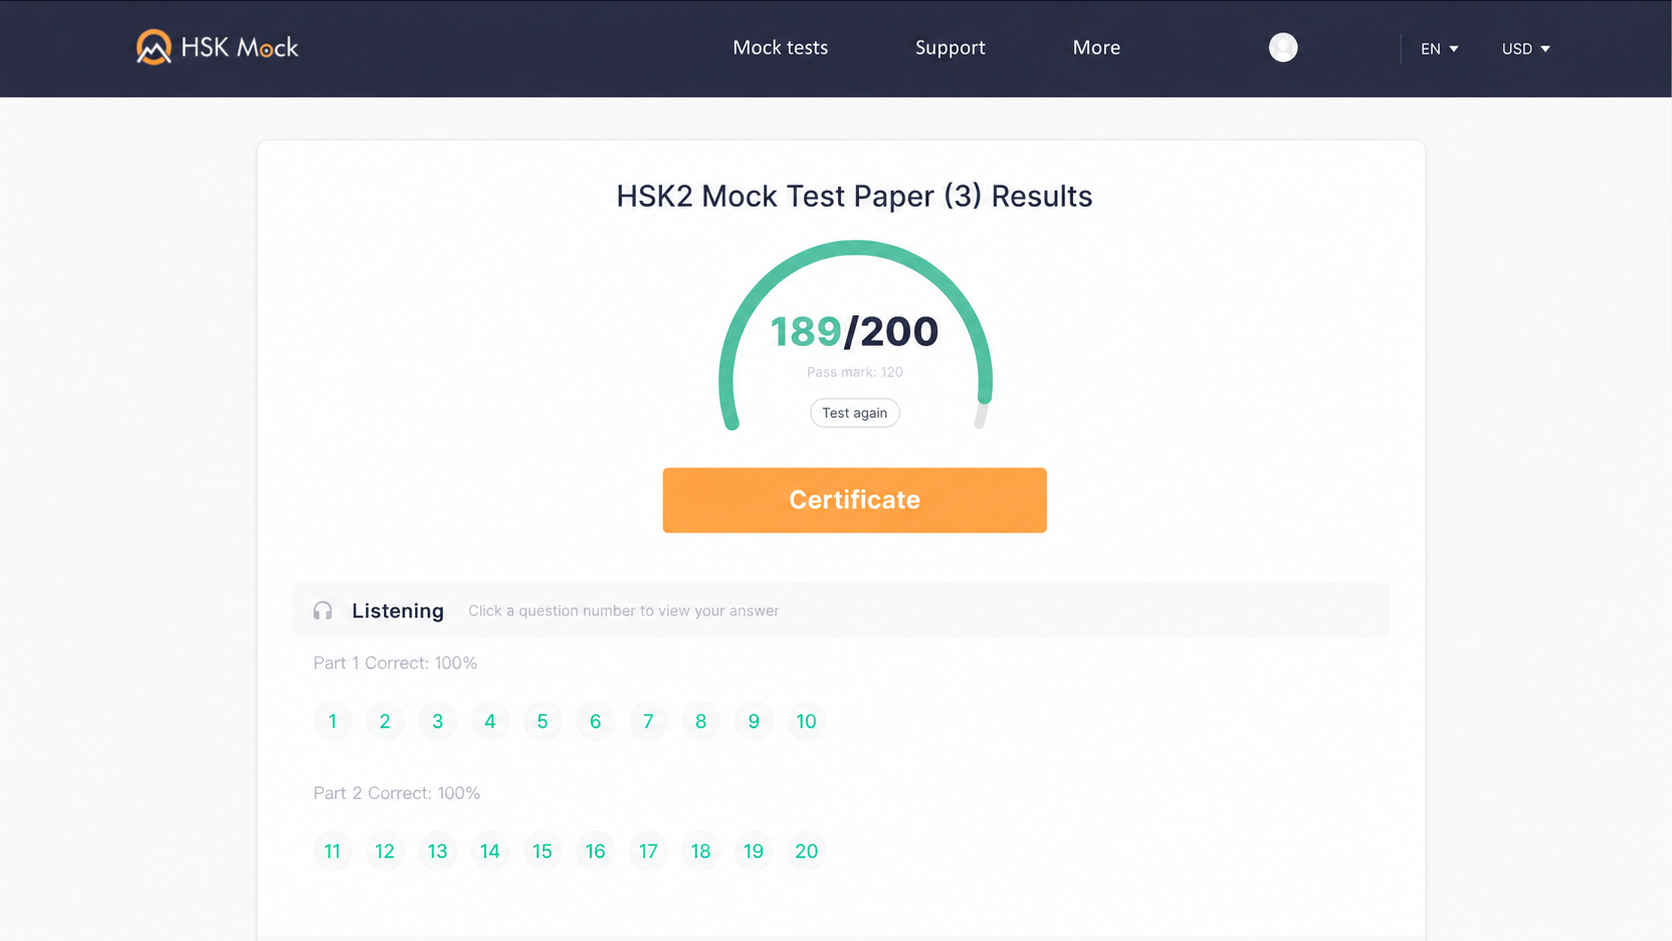Viewport: 1672px width, 941px height.
Task: Select question number 5
Action: click(543, 721)
